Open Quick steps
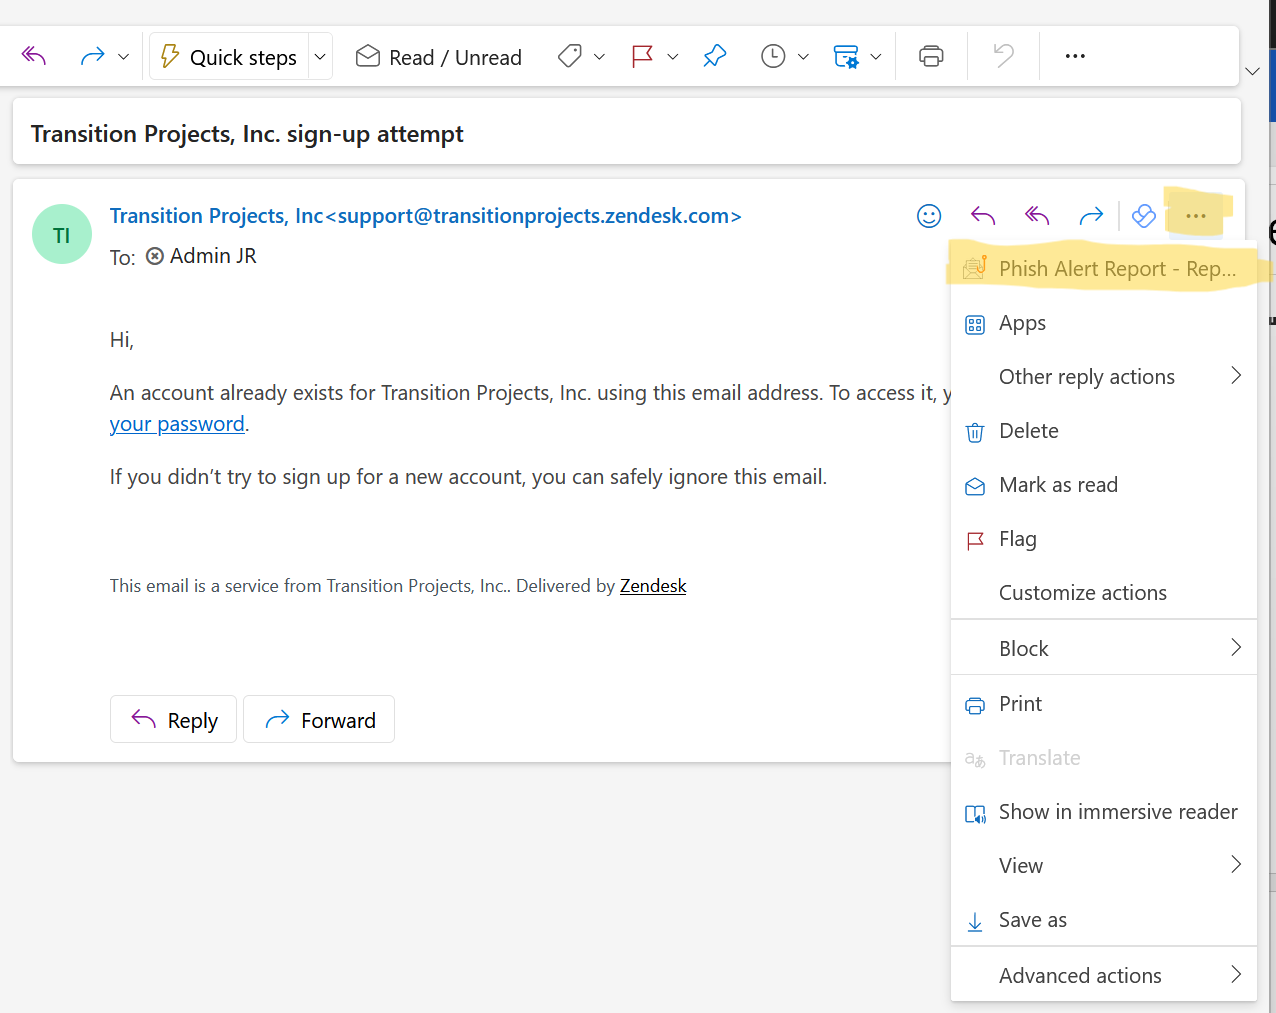Viewport: 1276px width, 1013px height. [229, 57]
